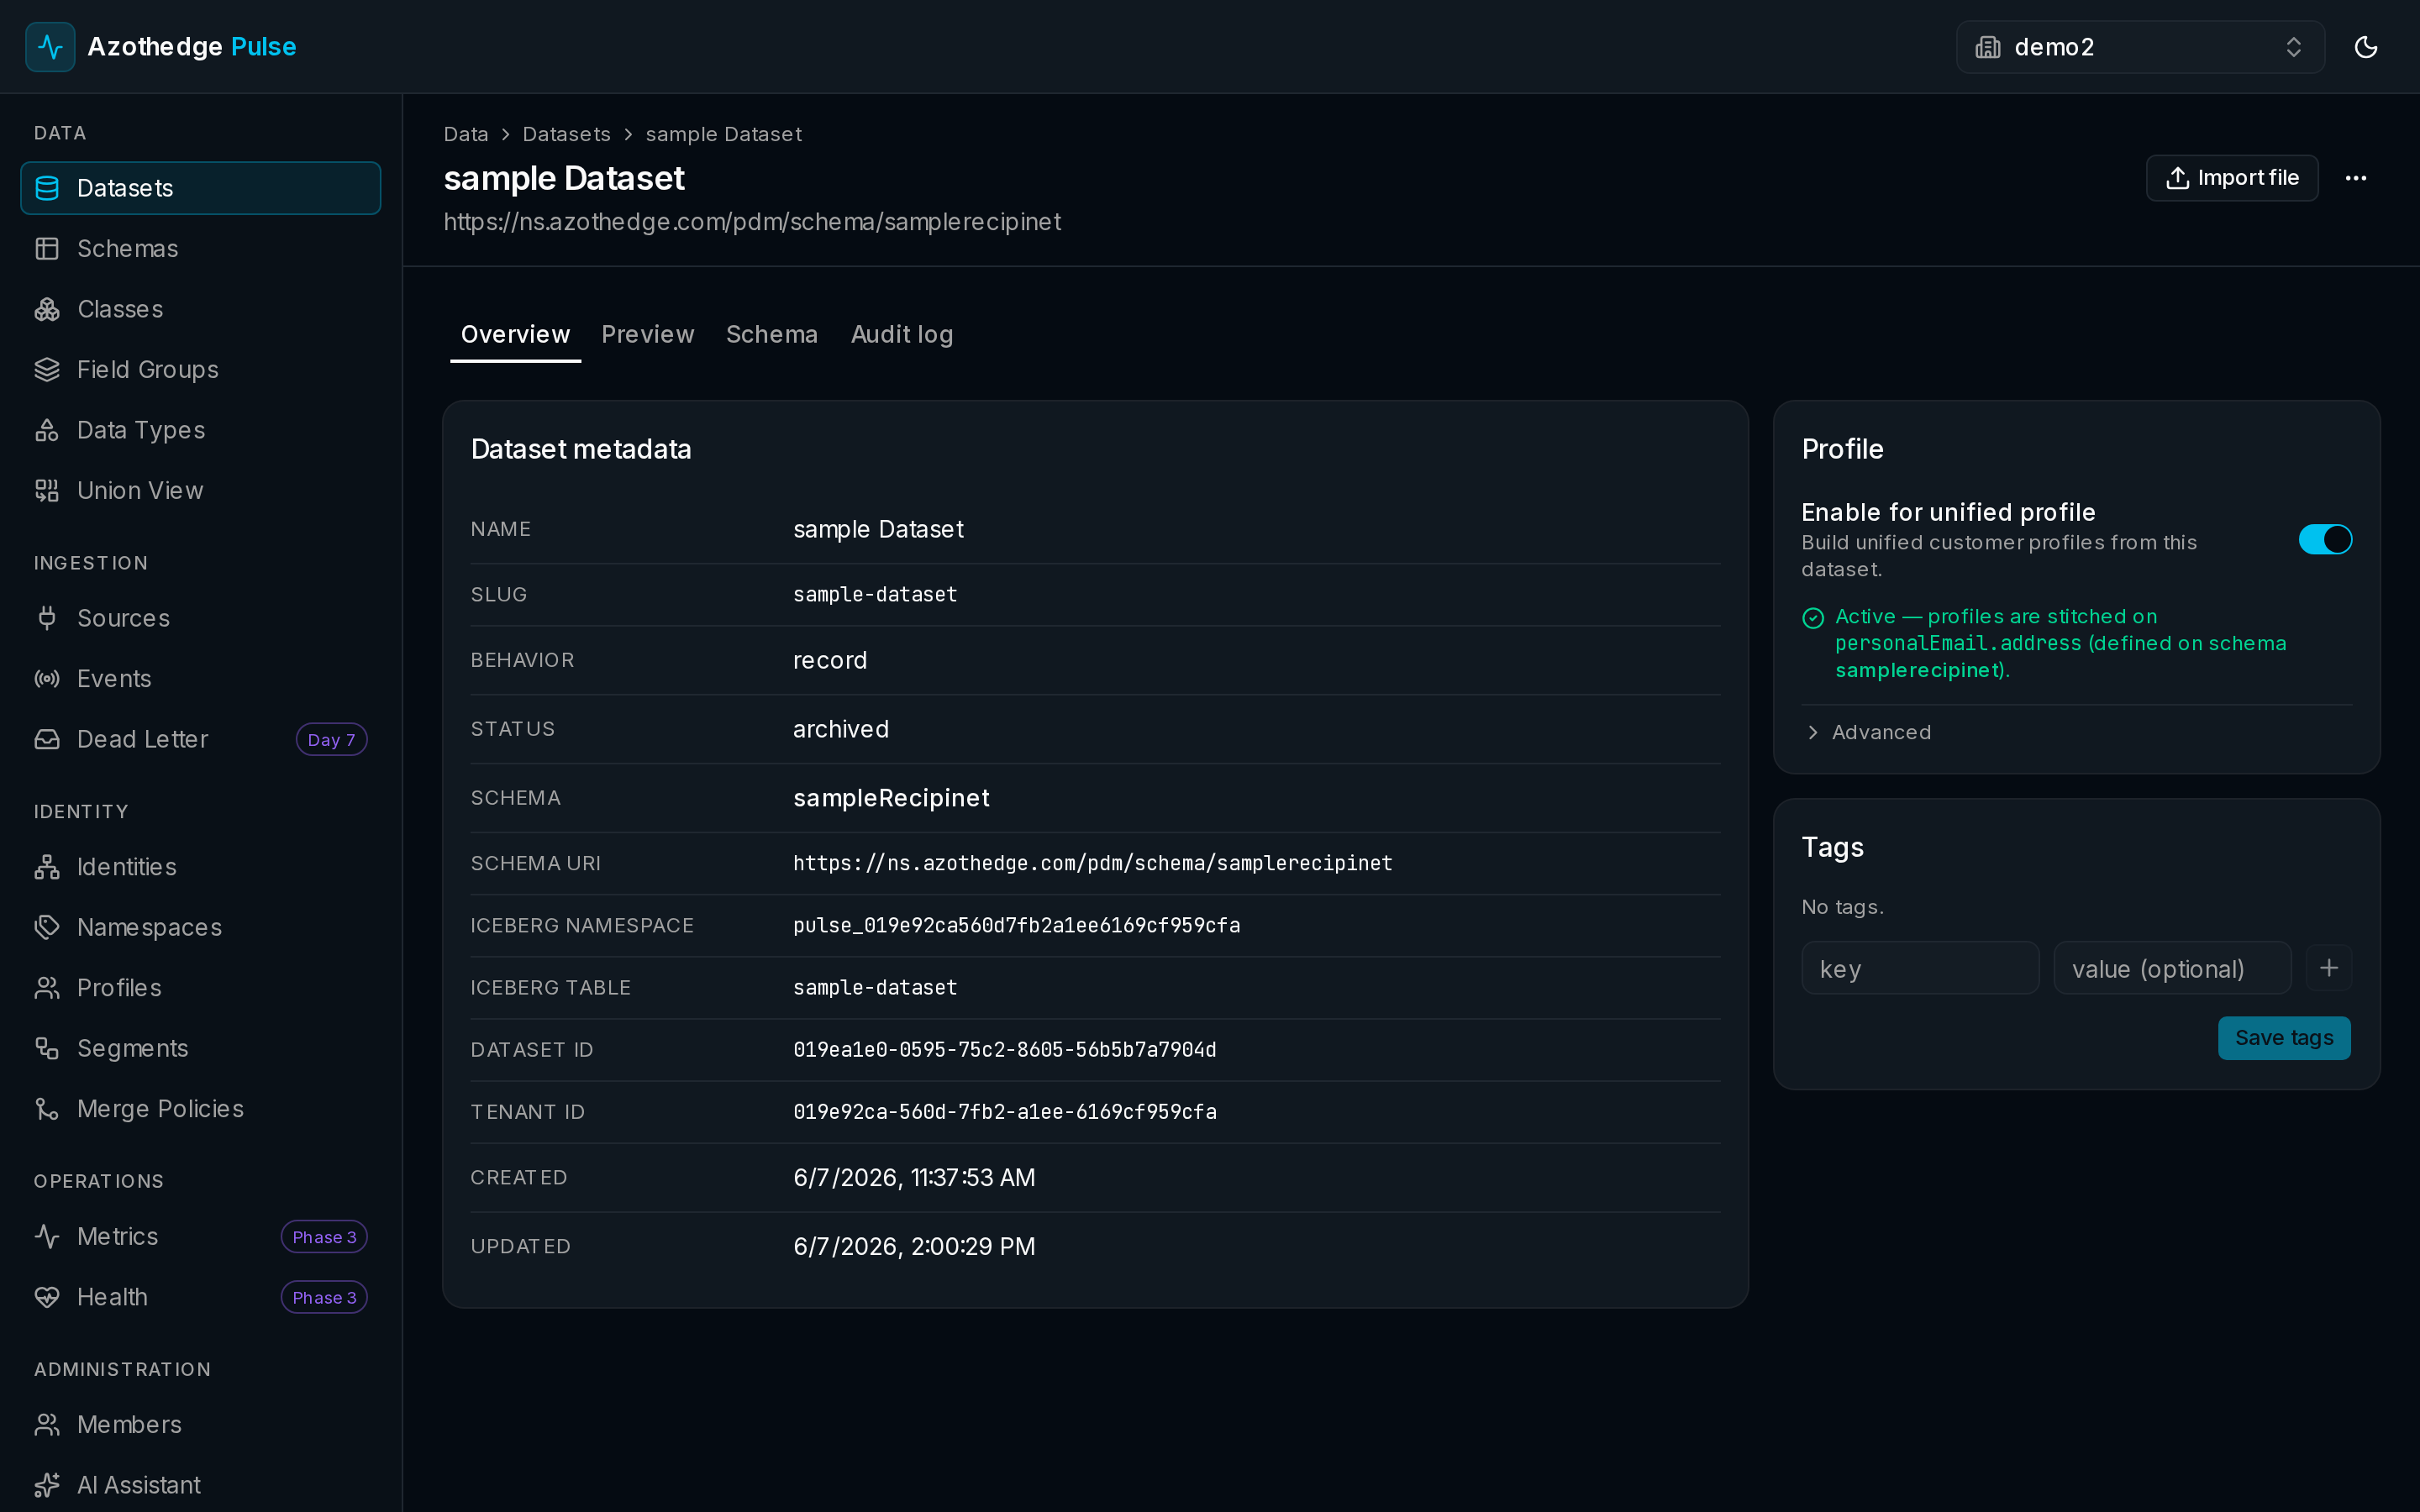
Task: Click the Segments icon in sidebar
Action: point(47,1048)
